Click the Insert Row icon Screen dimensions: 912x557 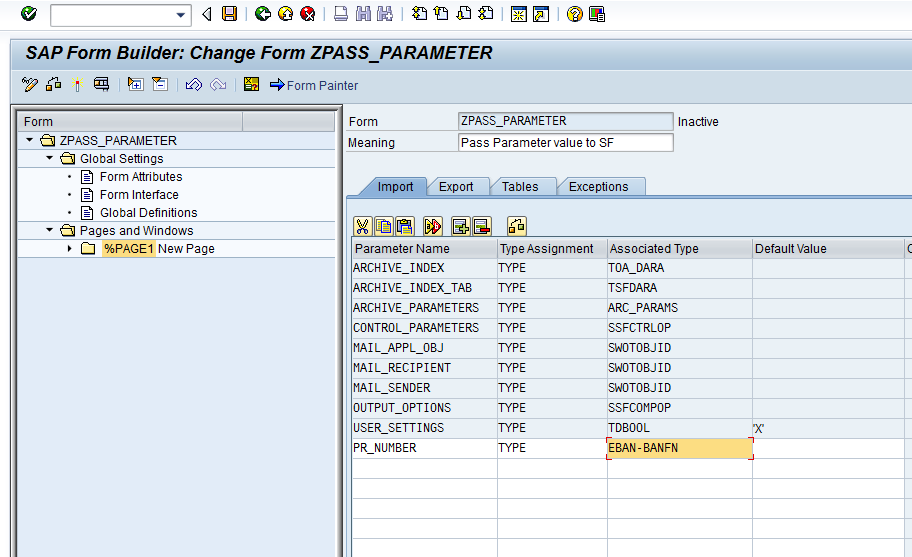click(x=460, y=226)
